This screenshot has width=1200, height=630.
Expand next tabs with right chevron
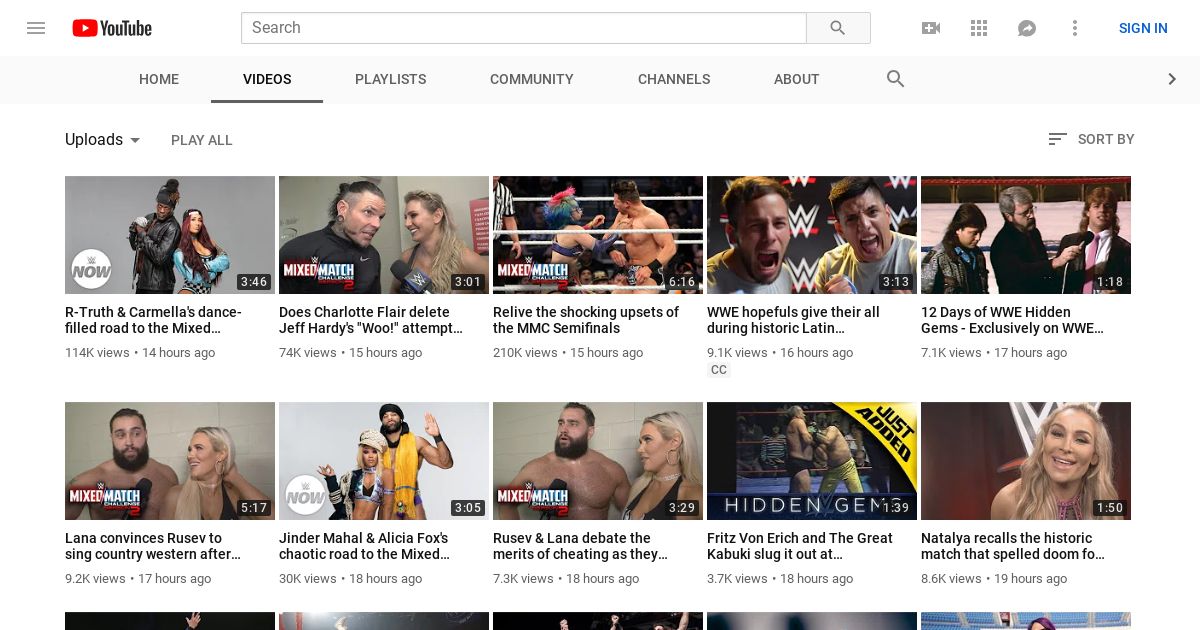click(x=1172, y=79)
